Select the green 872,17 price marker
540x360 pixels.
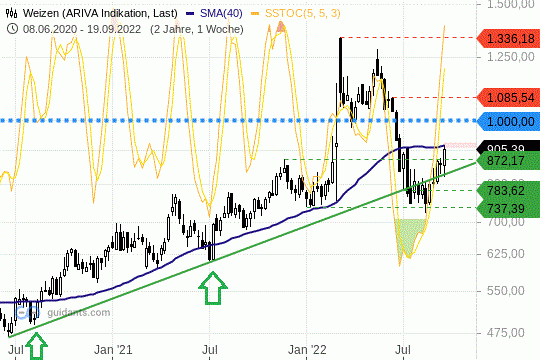508,161
